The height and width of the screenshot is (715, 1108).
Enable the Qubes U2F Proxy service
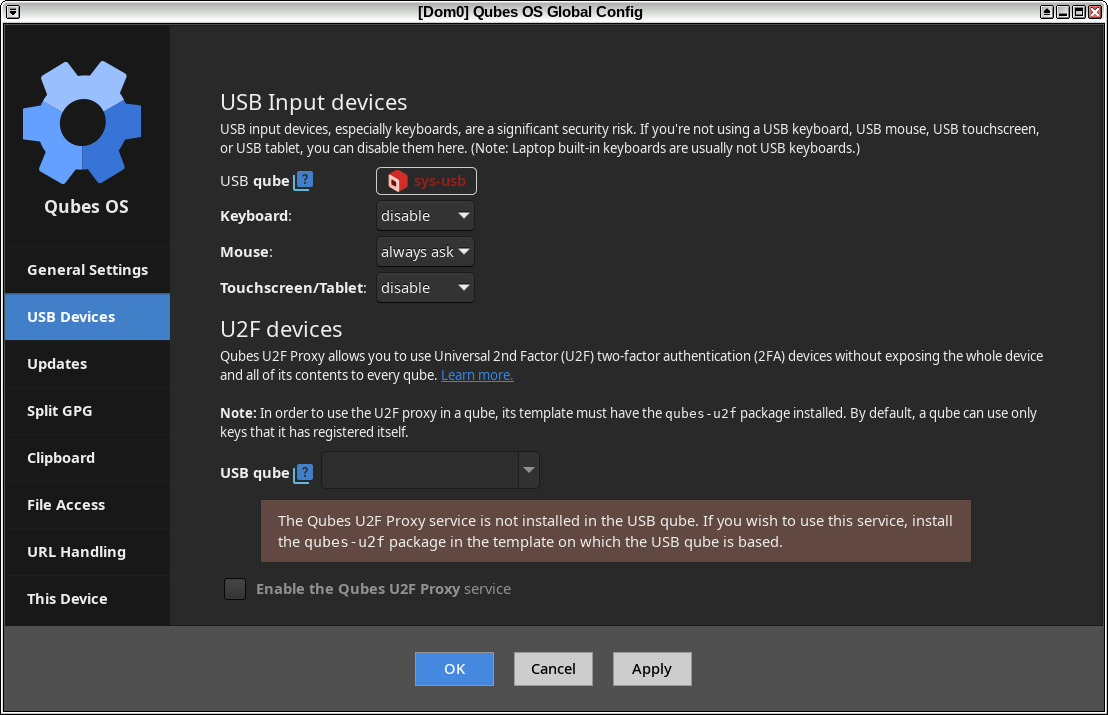click(234, 589)
